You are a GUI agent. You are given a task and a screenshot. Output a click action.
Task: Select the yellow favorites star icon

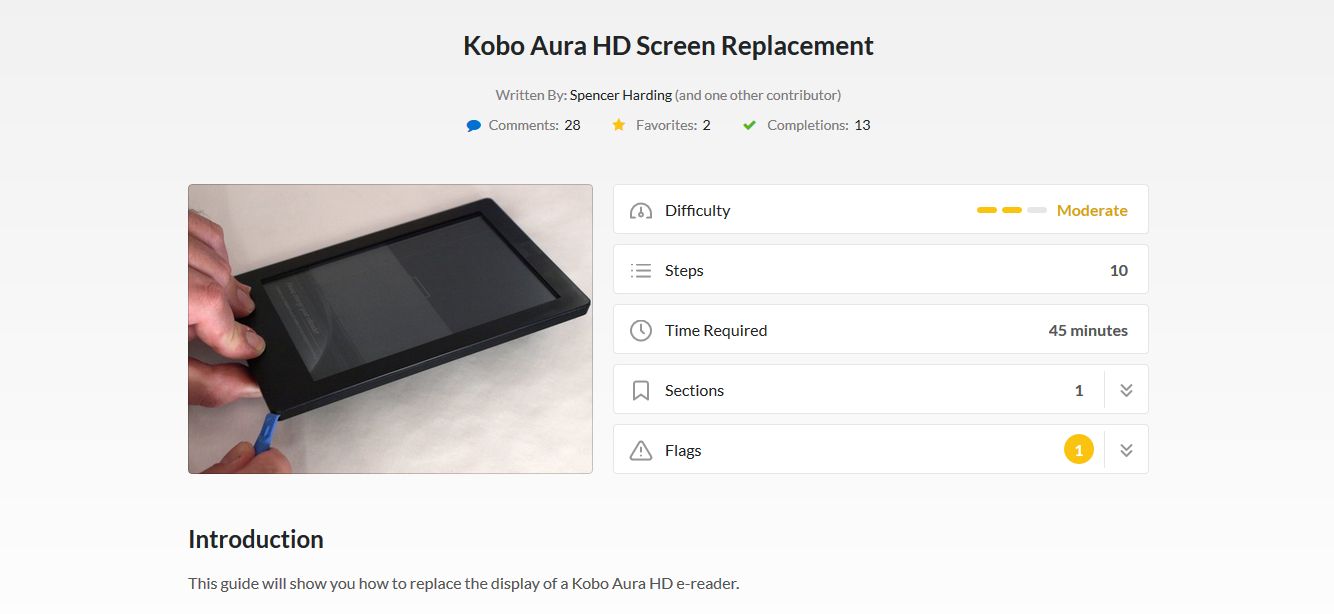(x=618, y=124)
